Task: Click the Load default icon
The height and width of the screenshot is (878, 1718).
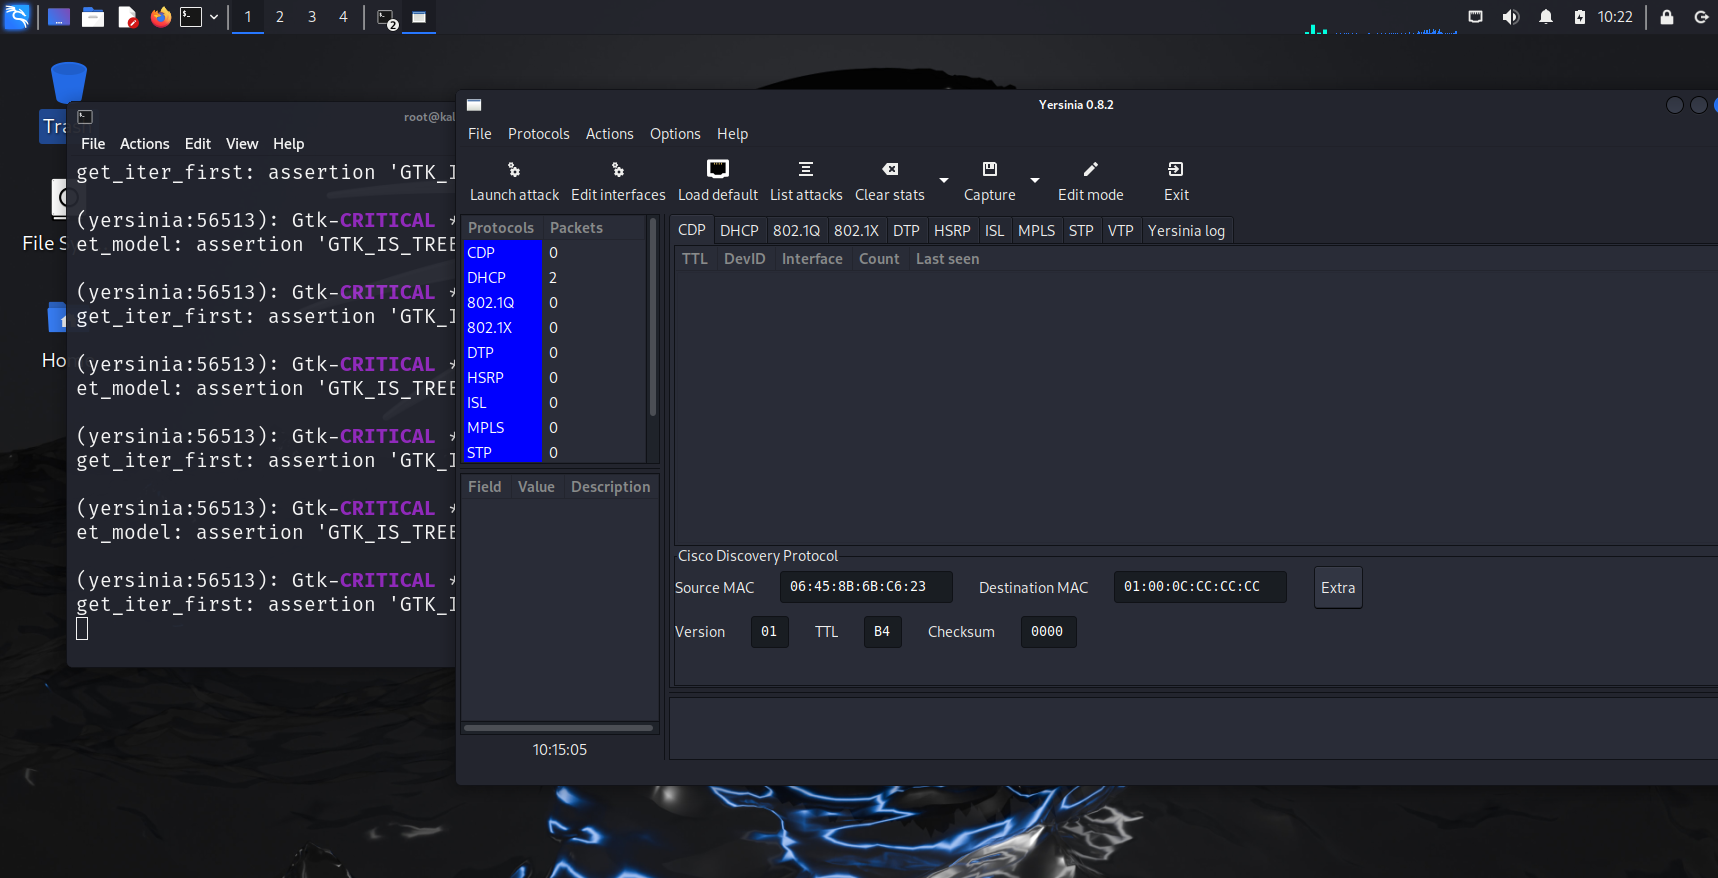Action: coord(717,169)
